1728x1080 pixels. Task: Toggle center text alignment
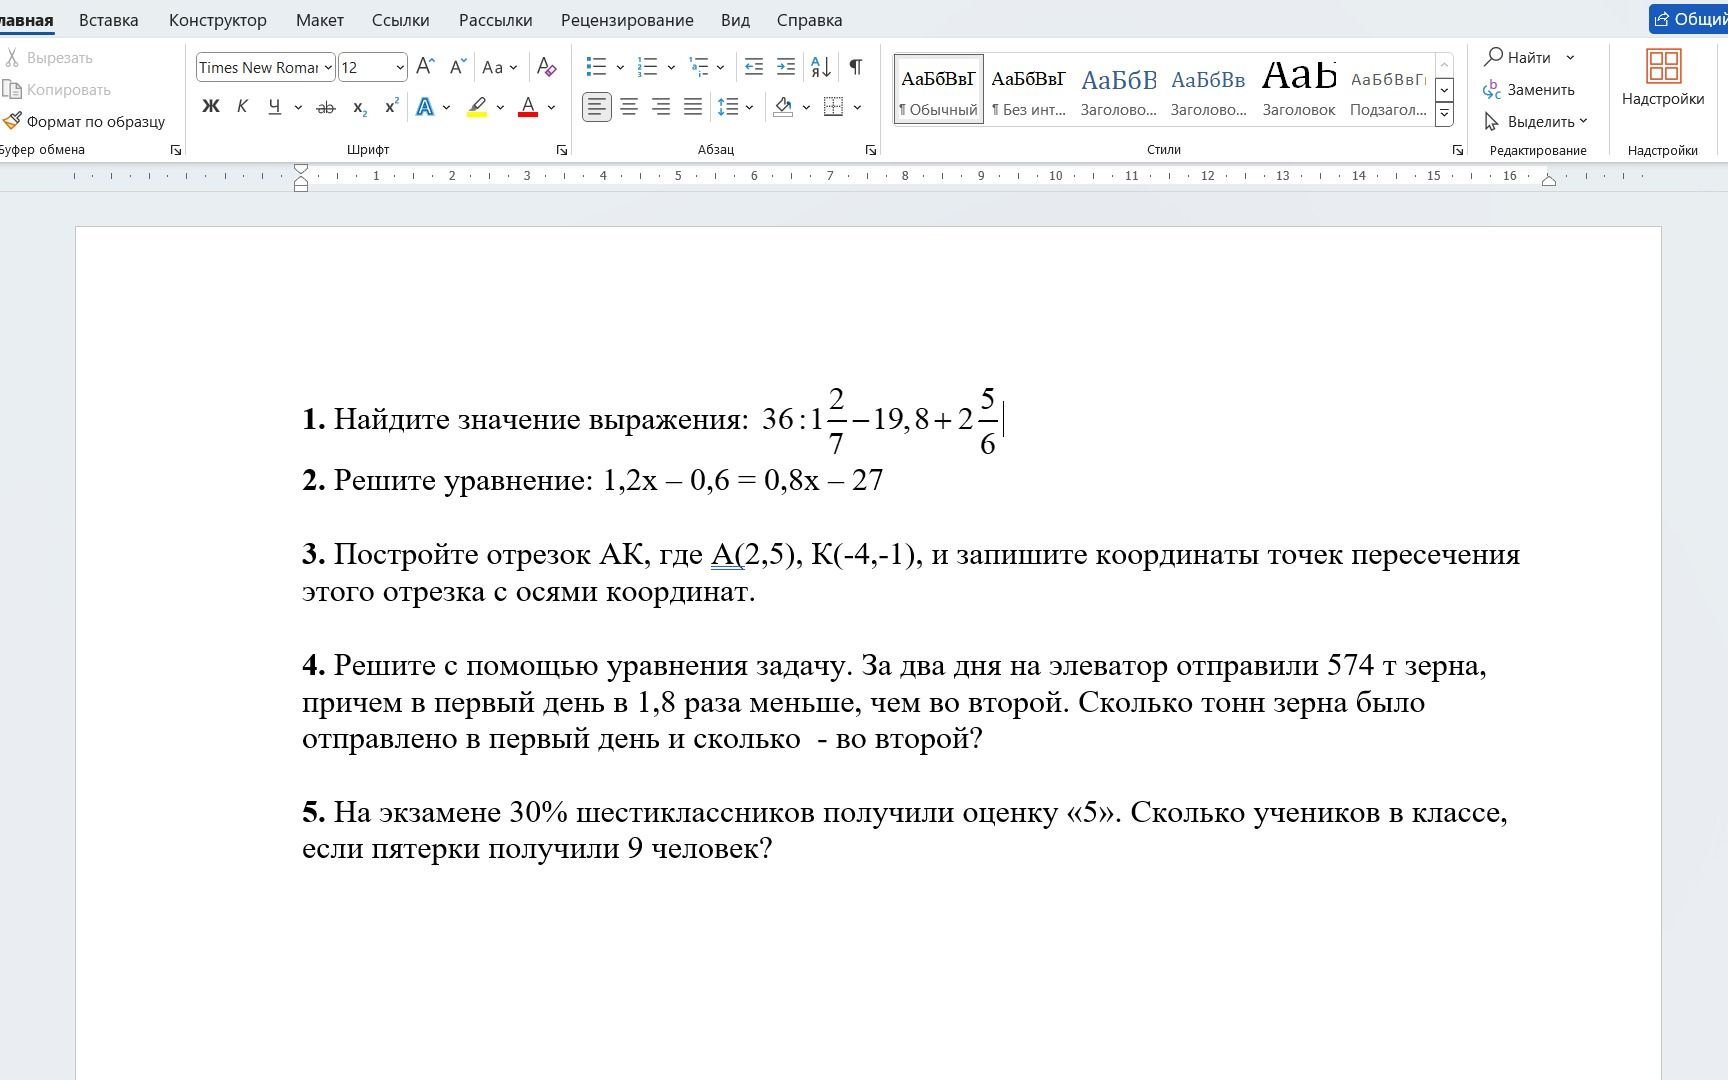629,107
